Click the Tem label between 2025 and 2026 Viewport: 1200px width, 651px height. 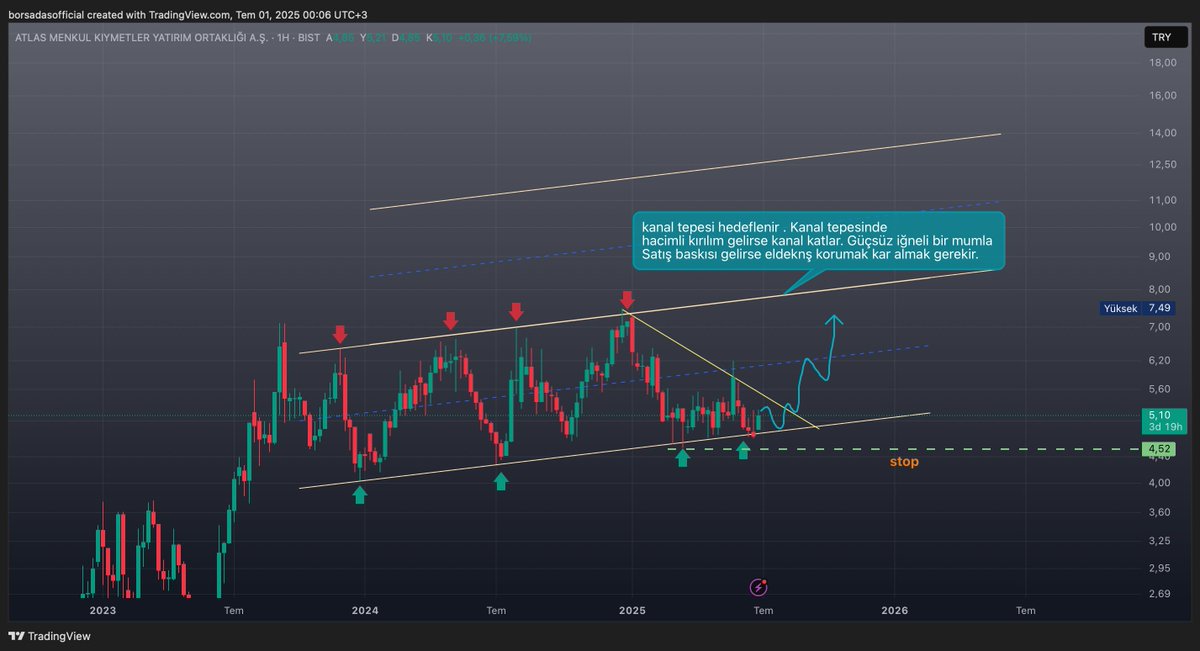763,610
